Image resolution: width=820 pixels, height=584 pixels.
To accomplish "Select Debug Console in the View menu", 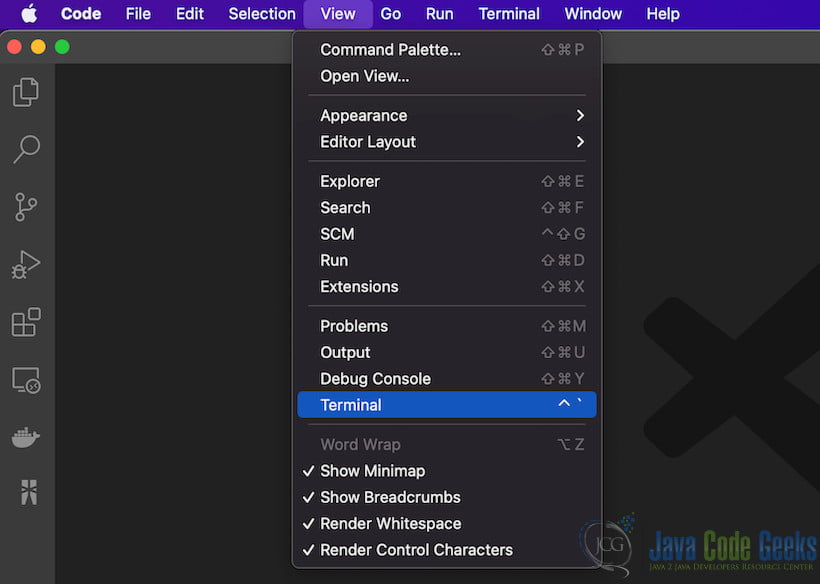I will coord(447,379).
